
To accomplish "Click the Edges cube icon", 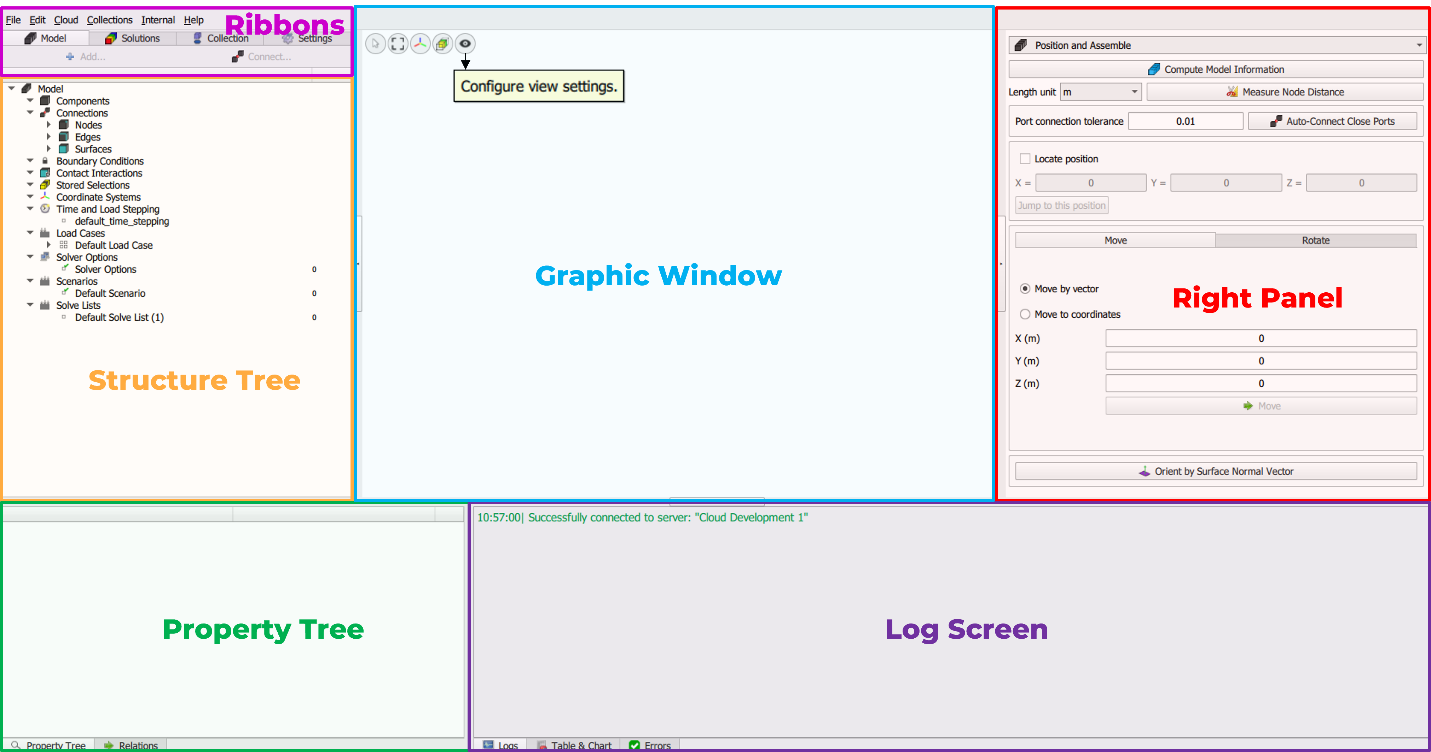I will [x=64, y=137].
